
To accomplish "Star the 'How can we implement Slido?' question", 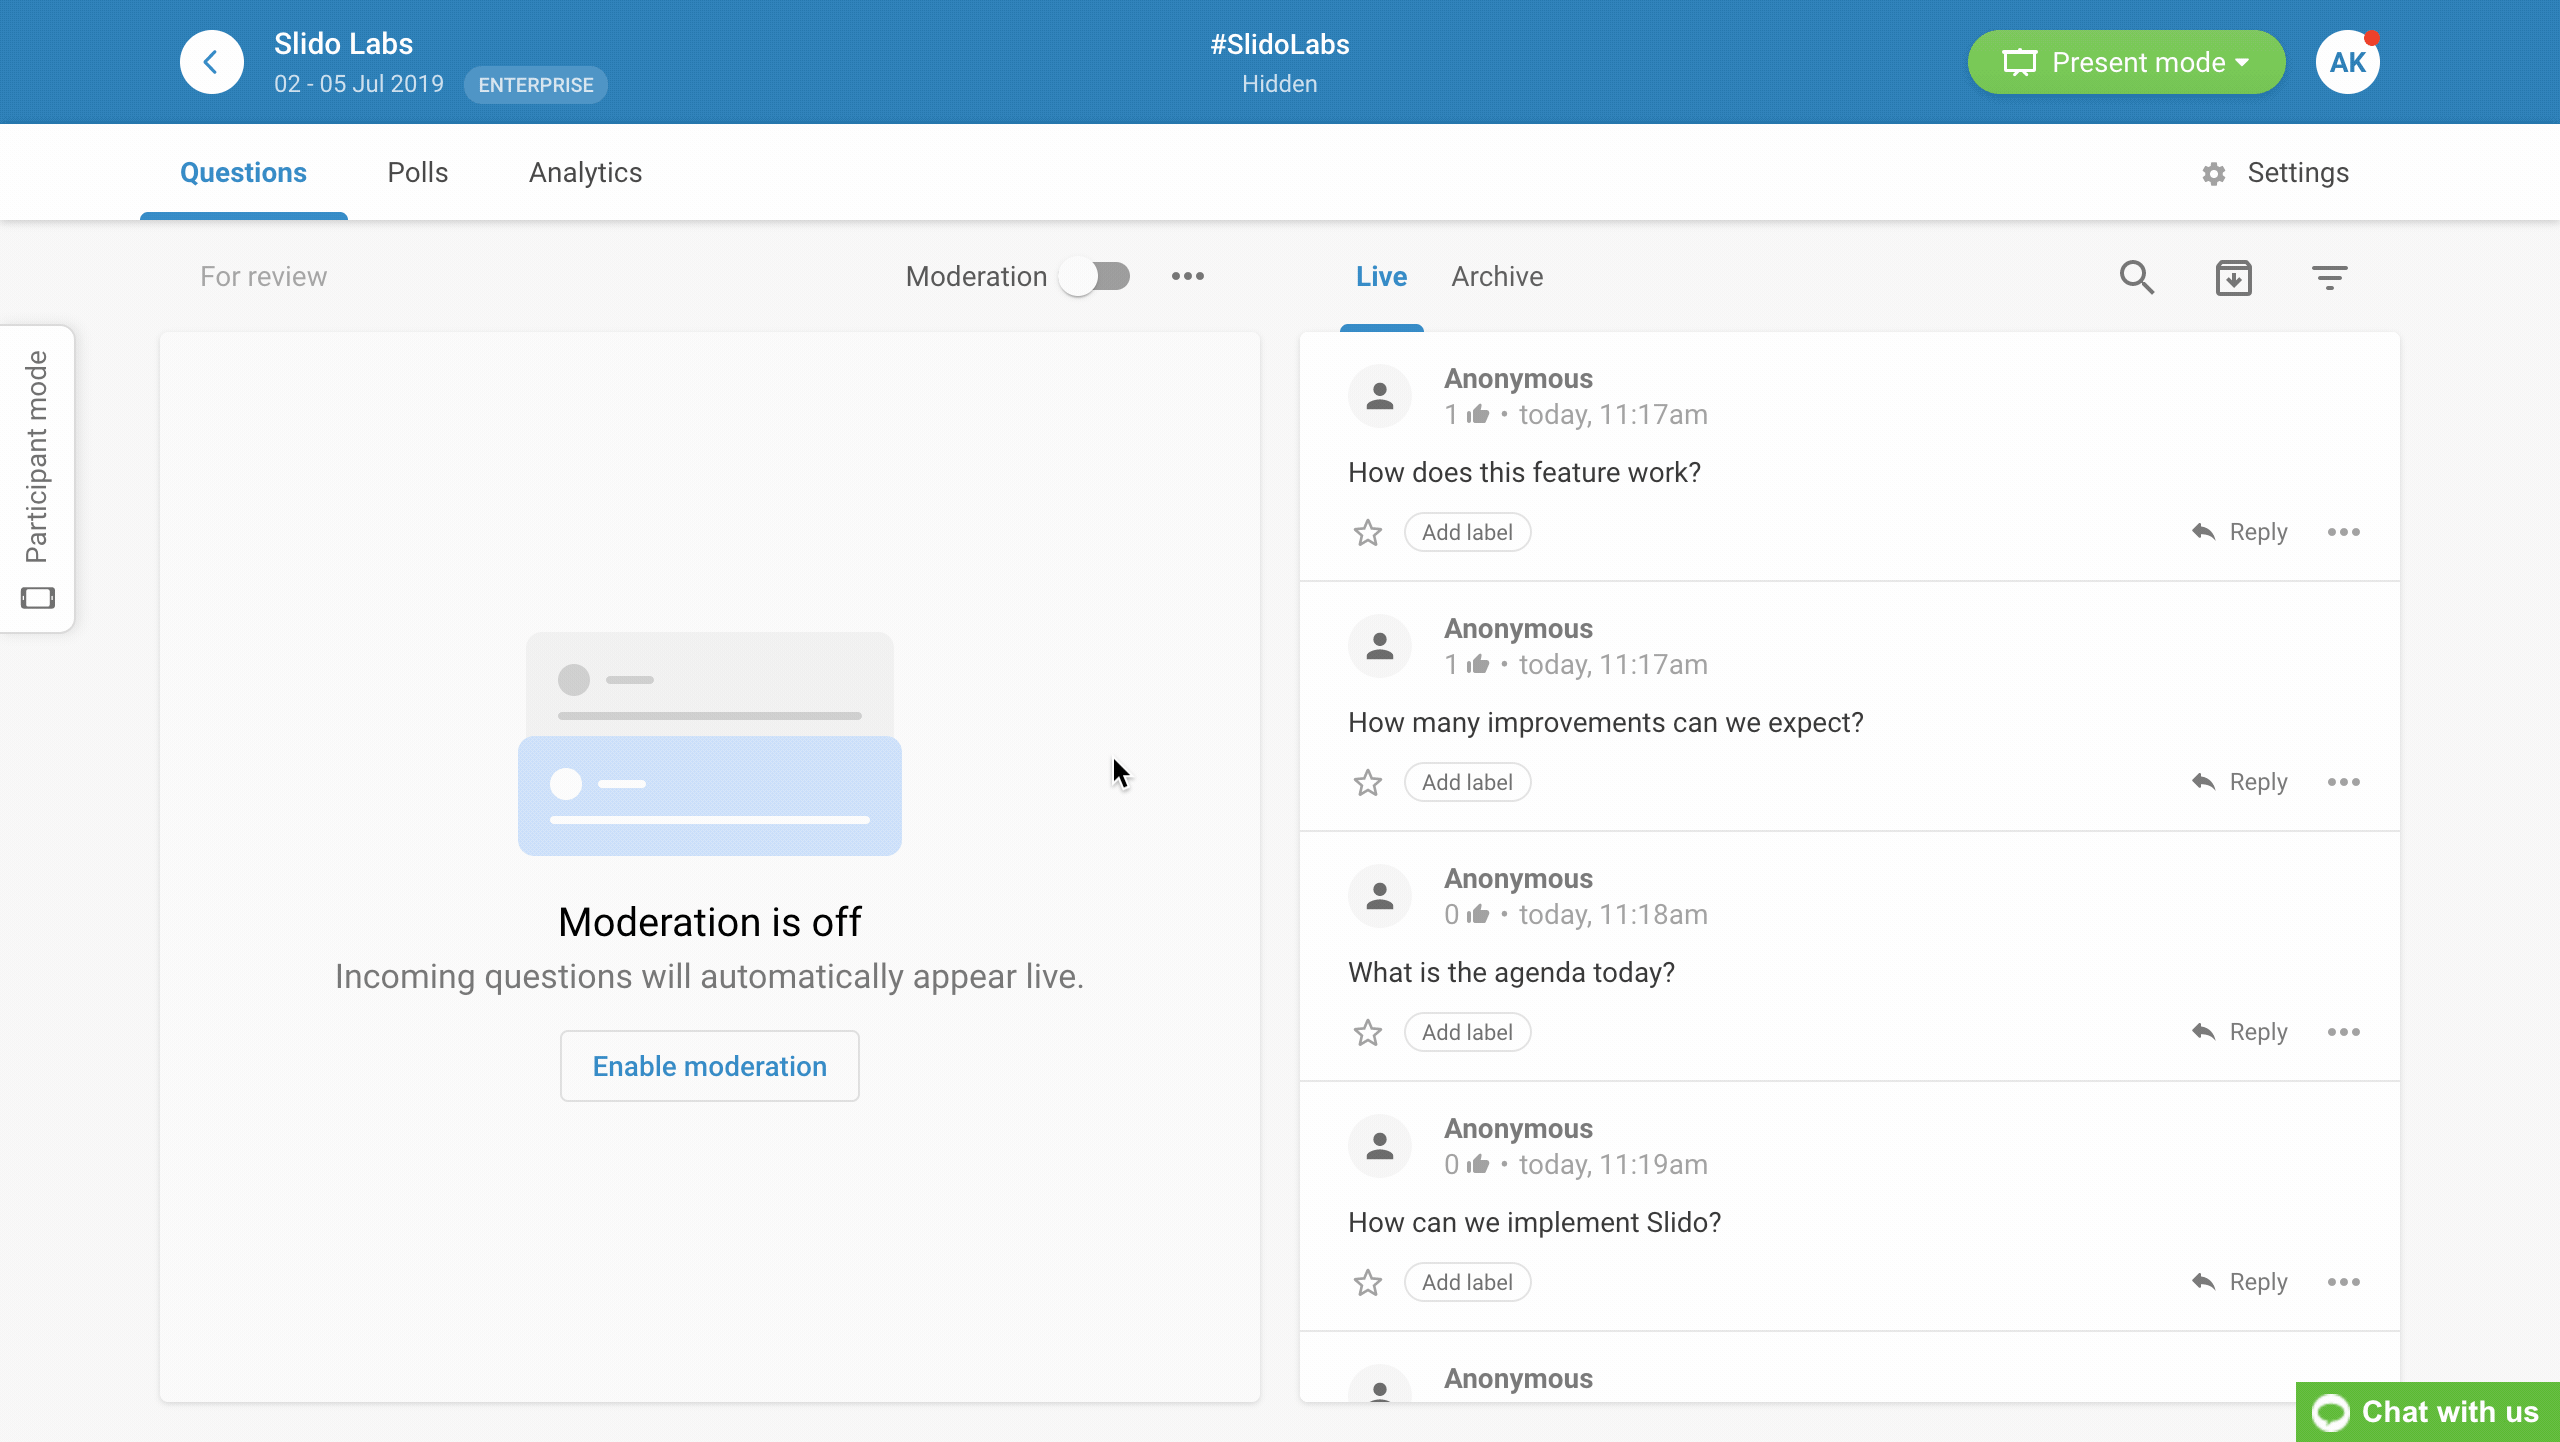I will pyautogui.click(x=1368, y=1283).
